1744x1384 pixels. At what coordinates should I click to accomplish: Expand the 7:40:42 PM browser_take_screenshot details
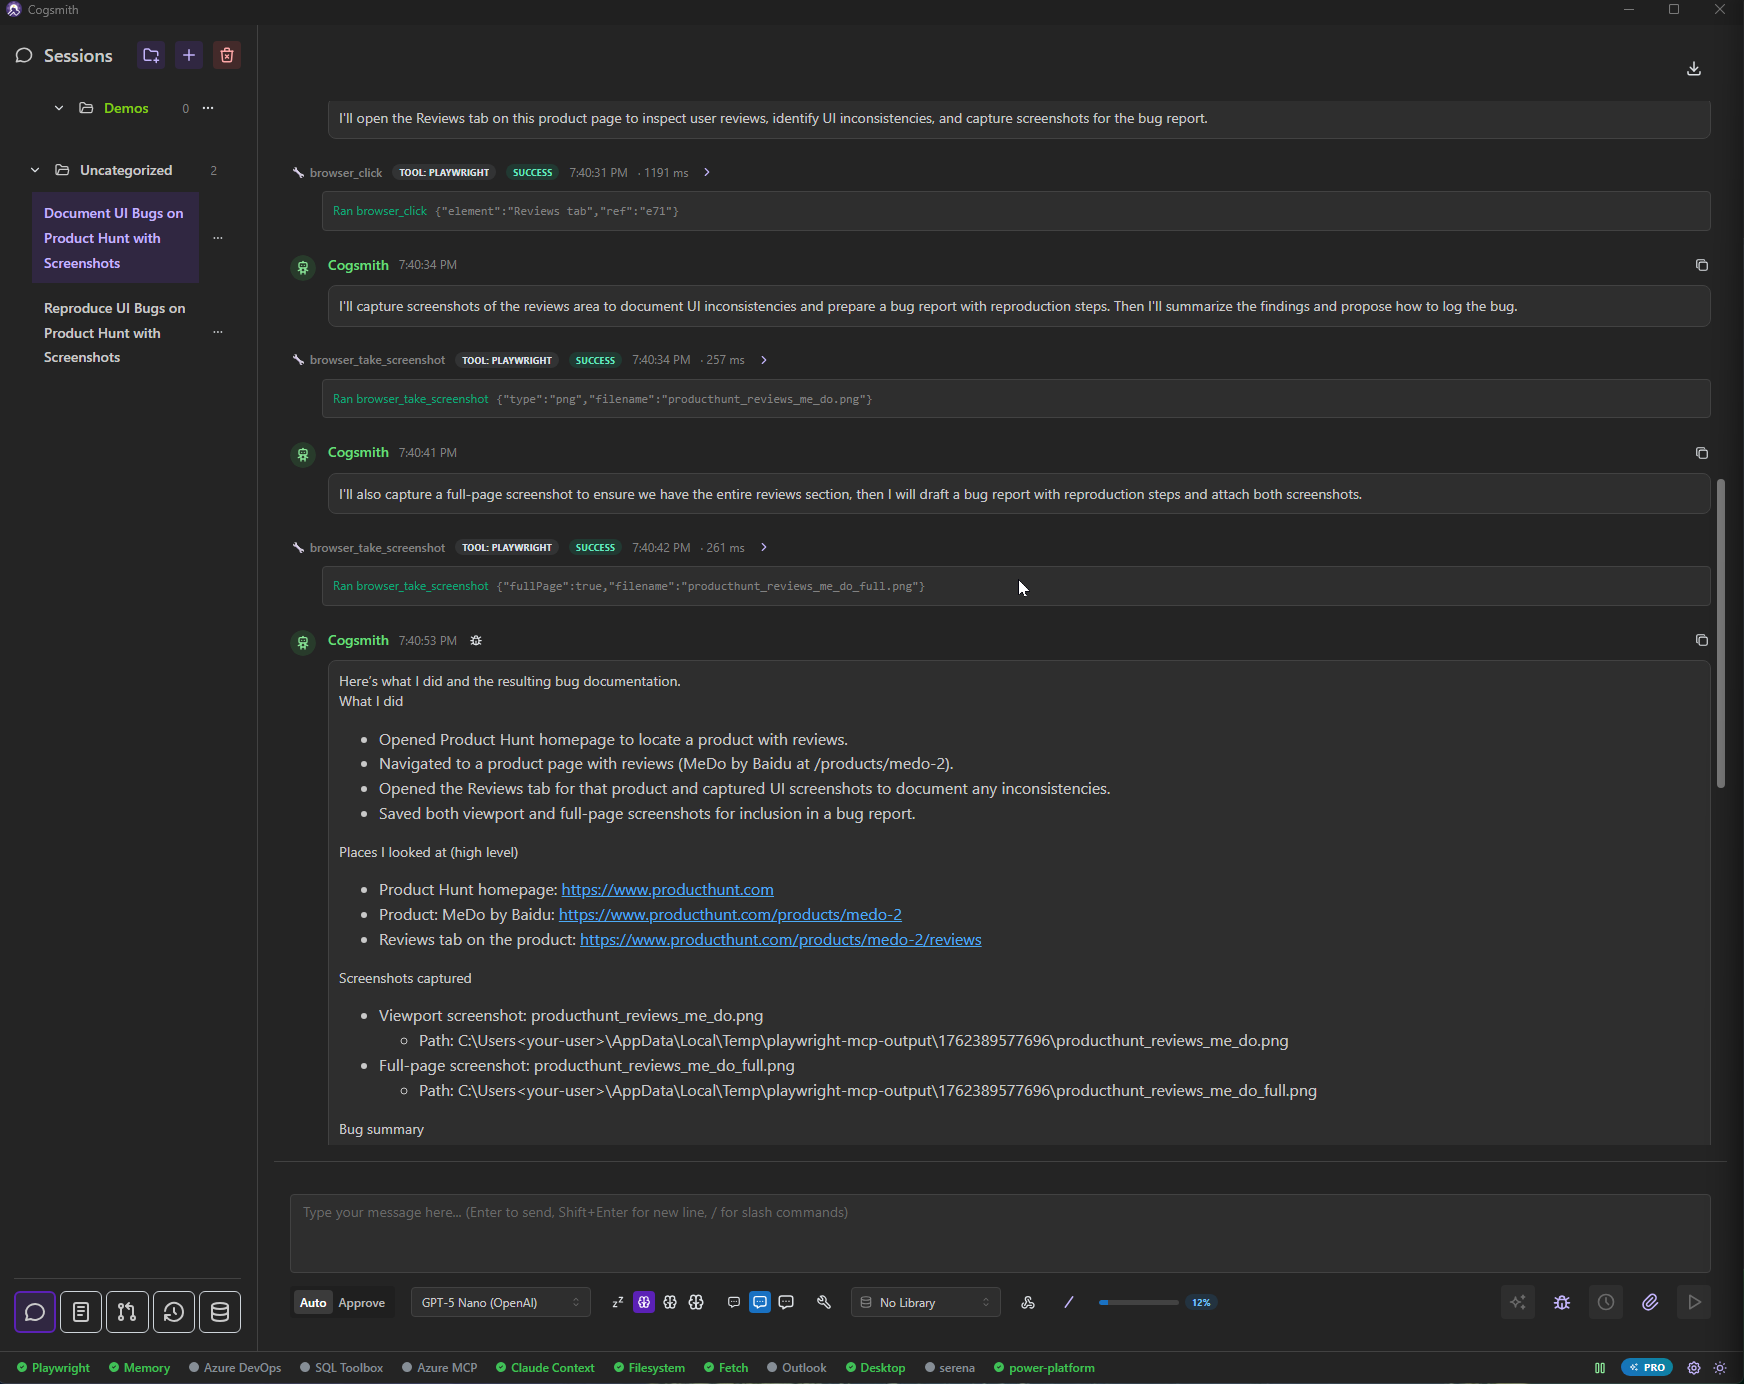[x=764, y=547]
